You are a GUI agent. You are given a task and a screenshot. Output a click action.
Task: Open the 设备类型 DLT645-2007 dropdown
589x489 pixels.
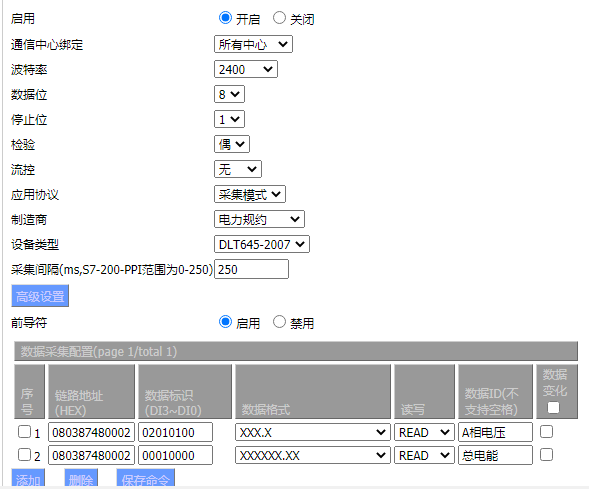tap(262, 244)
